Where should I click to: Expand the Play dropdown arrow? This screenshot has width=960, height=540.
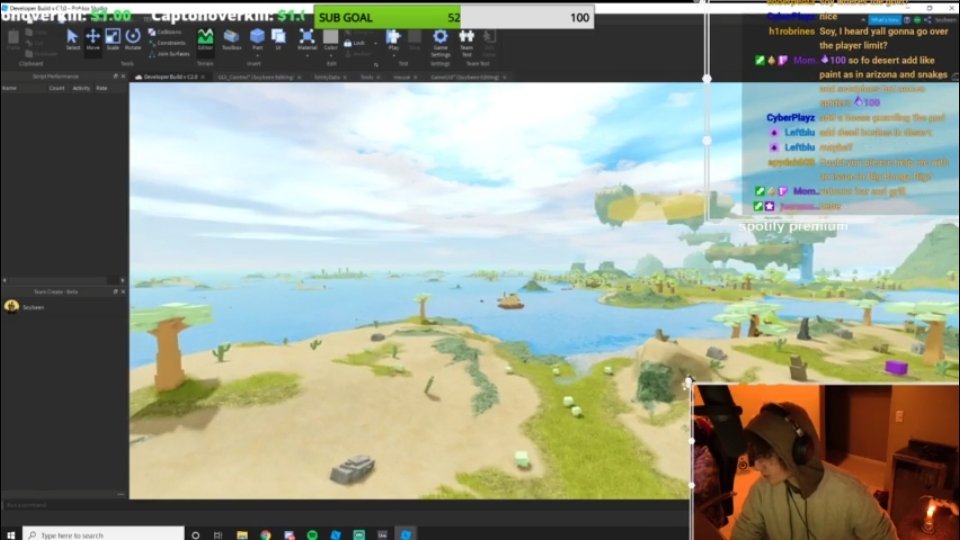(x=393, y=55)
